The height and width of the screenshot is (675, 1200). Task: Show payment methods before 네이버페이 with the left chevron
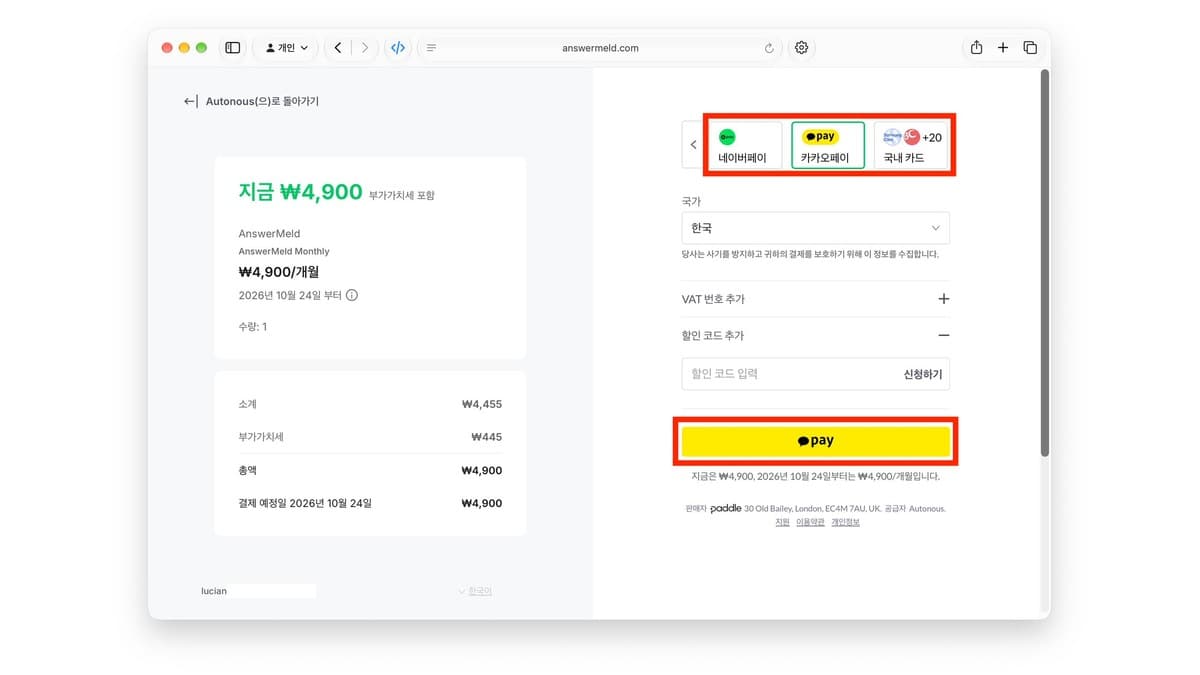point(694,146)
